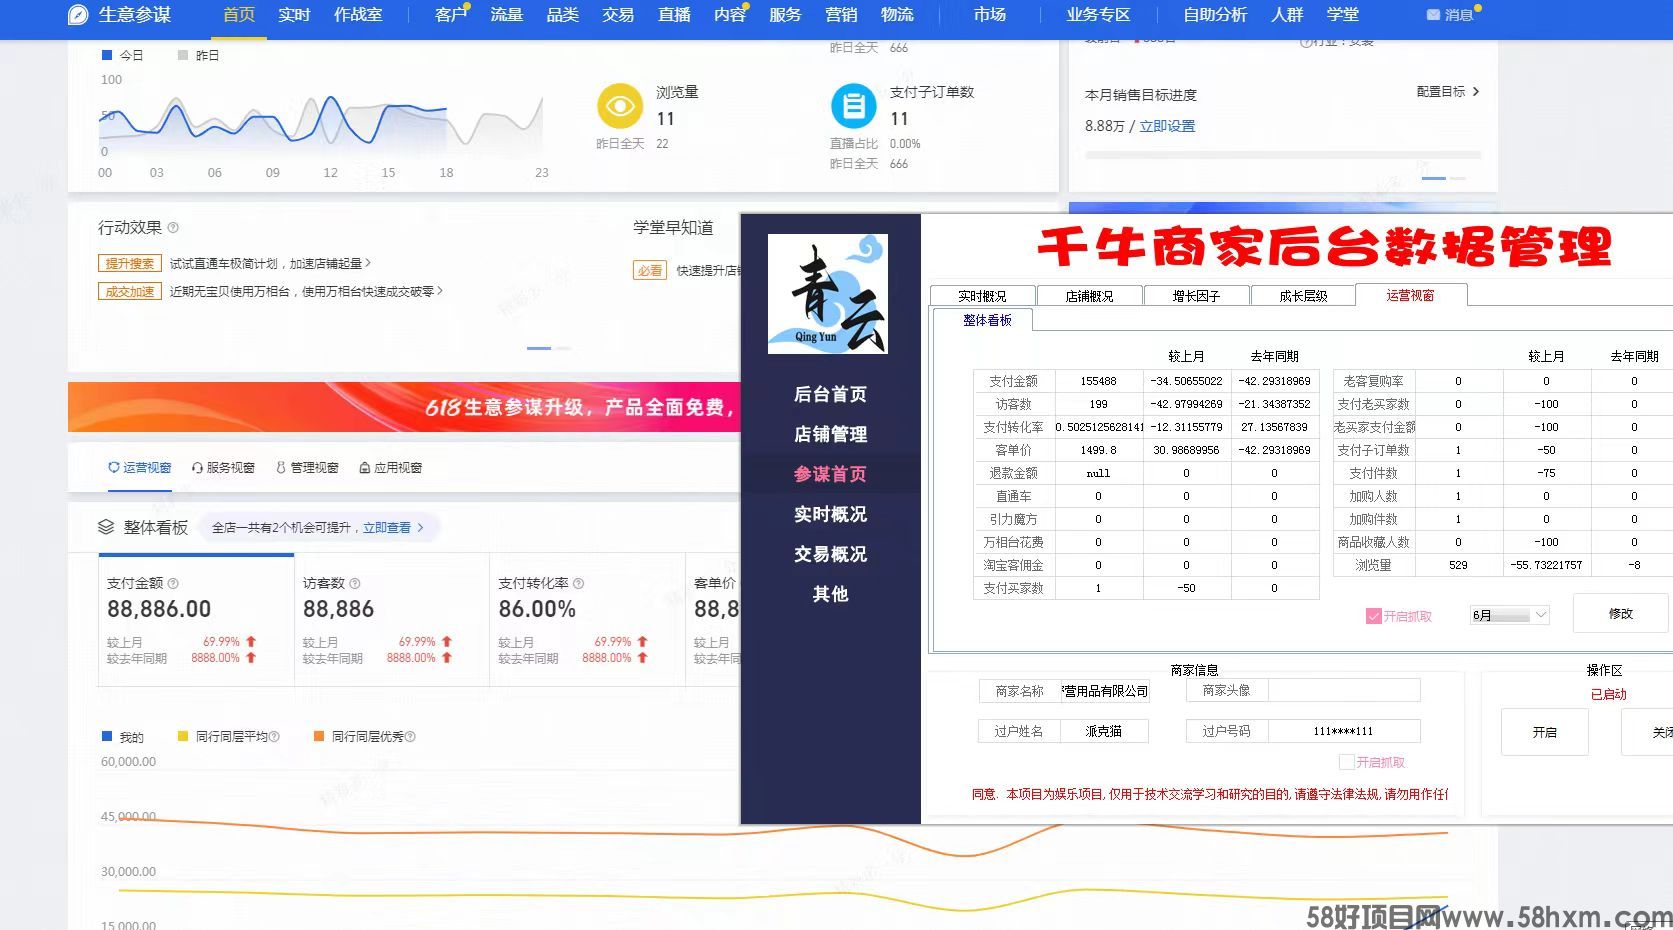The image size is (1673, 930).
Task: Open the 自助分析 top navigation item
Action: click(x=1215, y=15)
